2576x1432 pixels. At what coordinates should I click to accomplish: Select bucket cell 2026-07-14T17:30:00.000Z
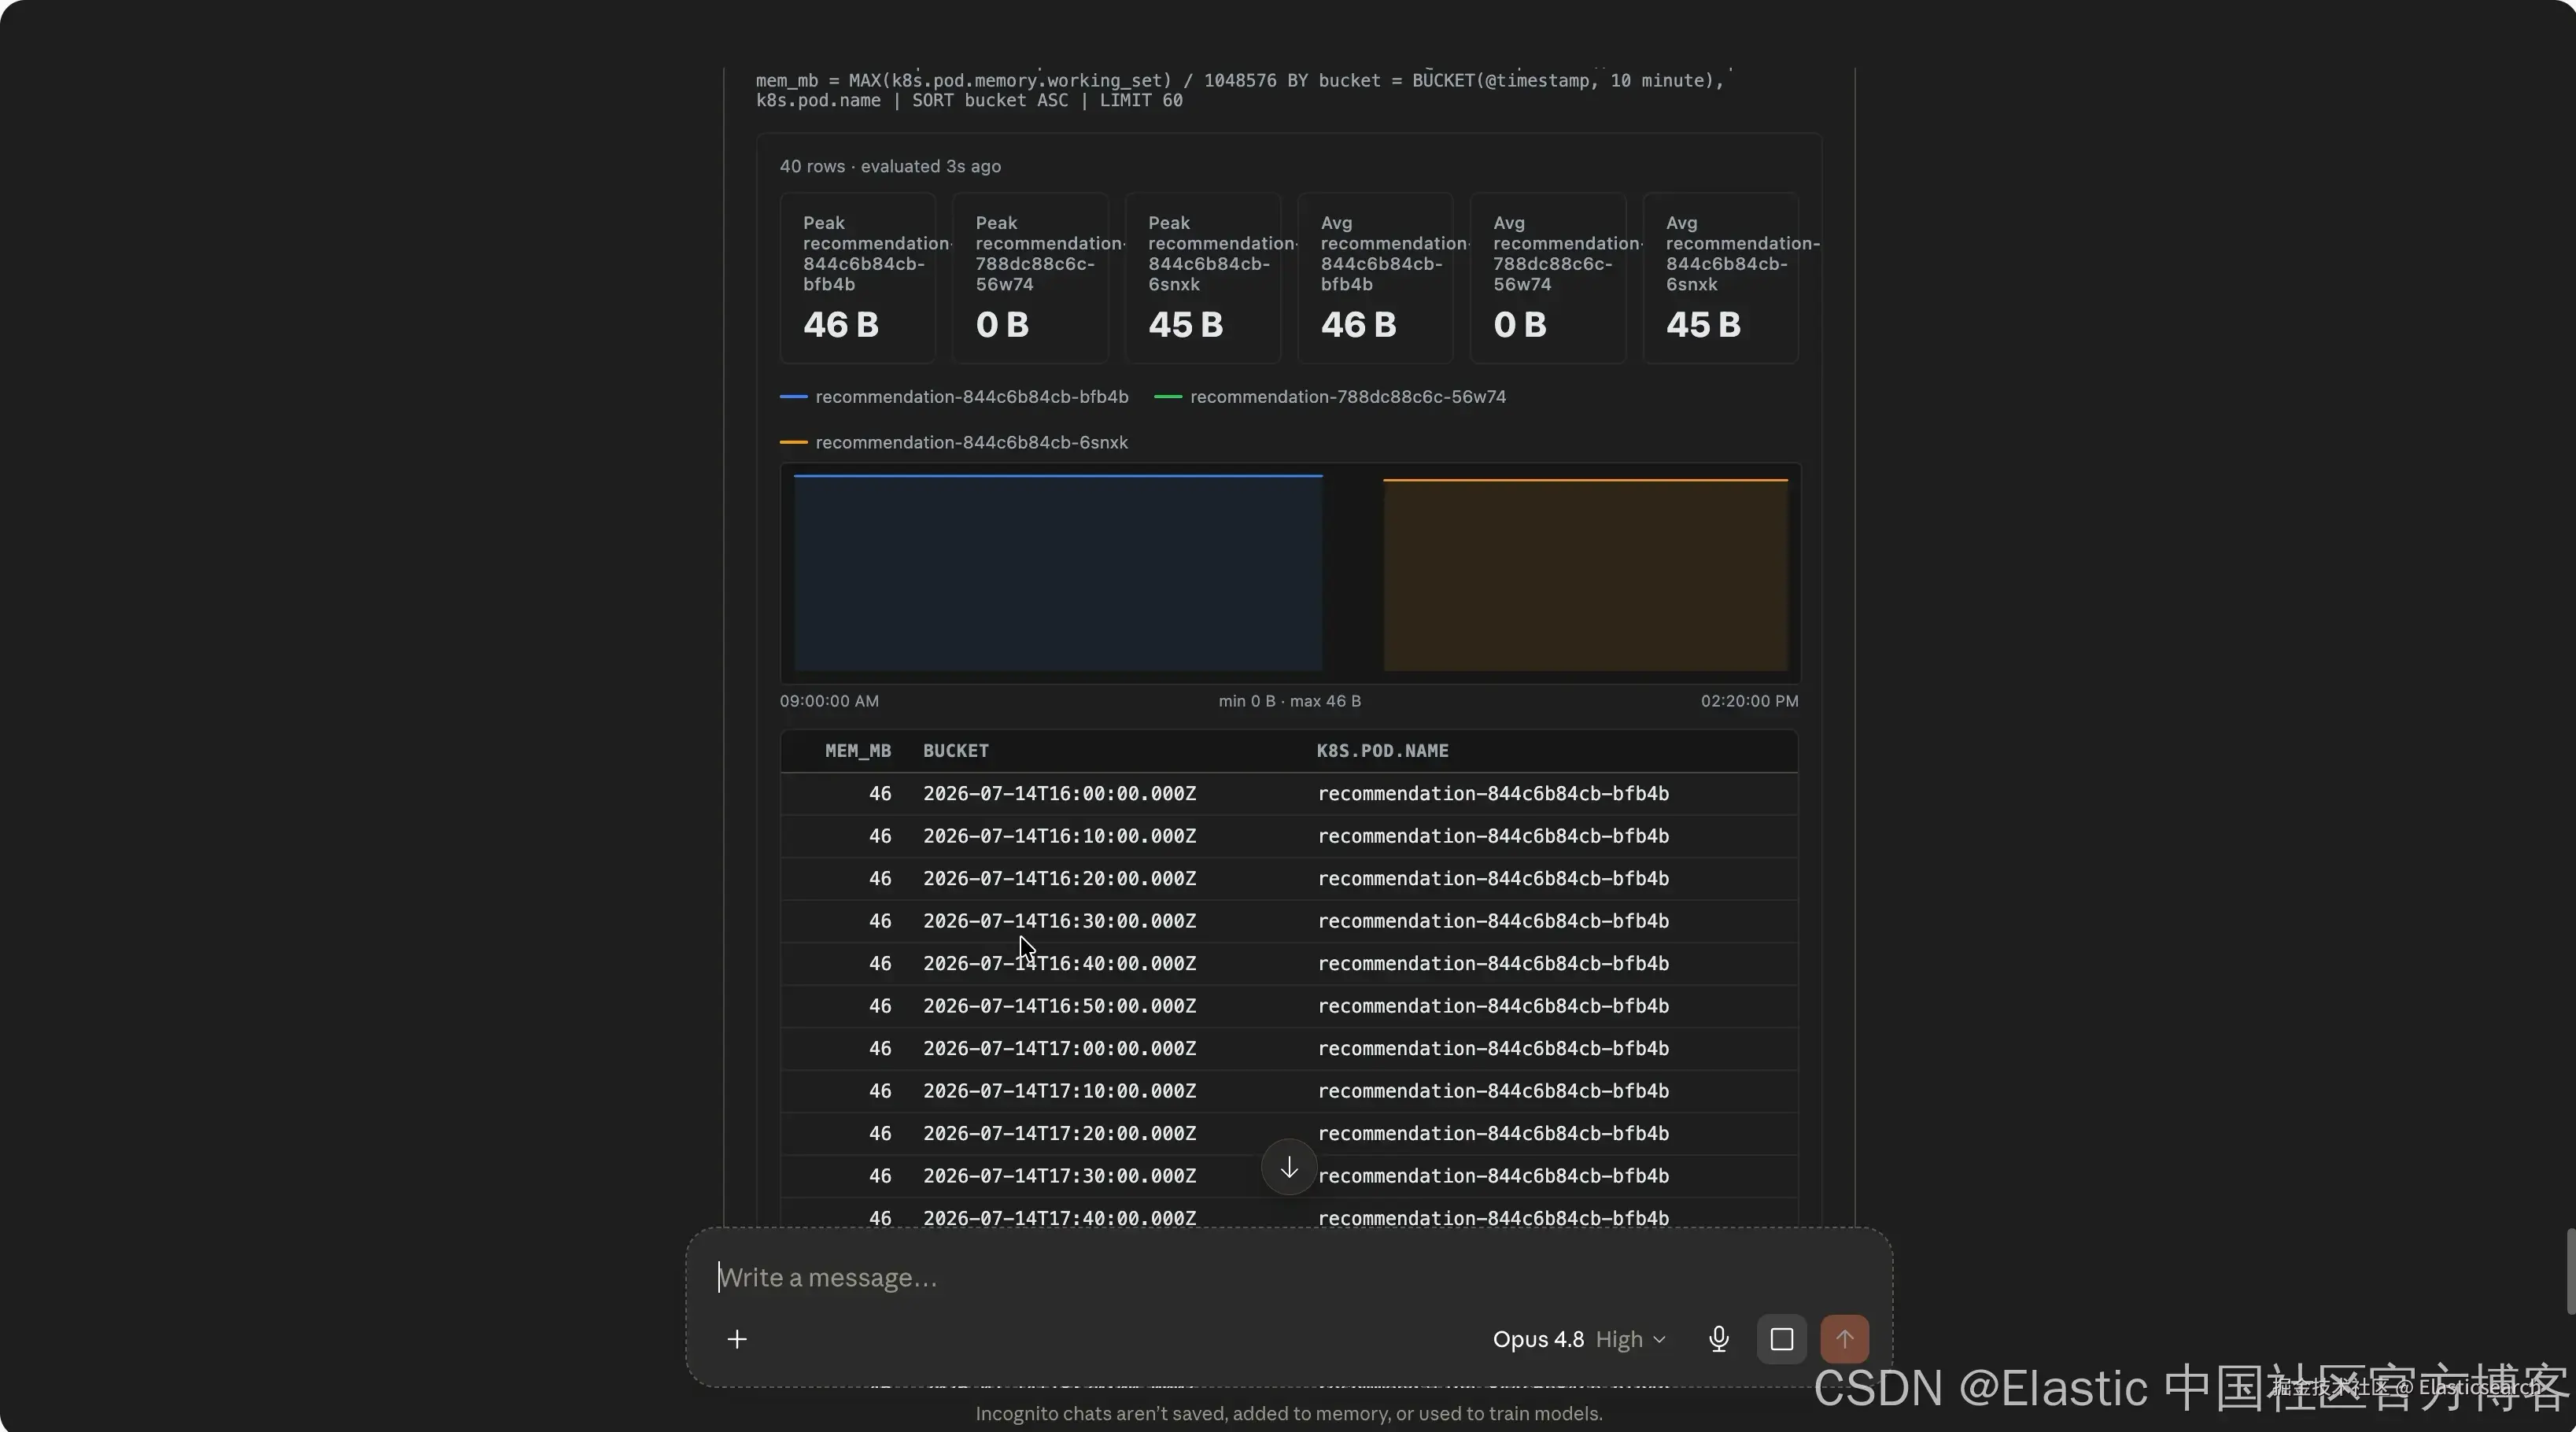(1059, 1176)
